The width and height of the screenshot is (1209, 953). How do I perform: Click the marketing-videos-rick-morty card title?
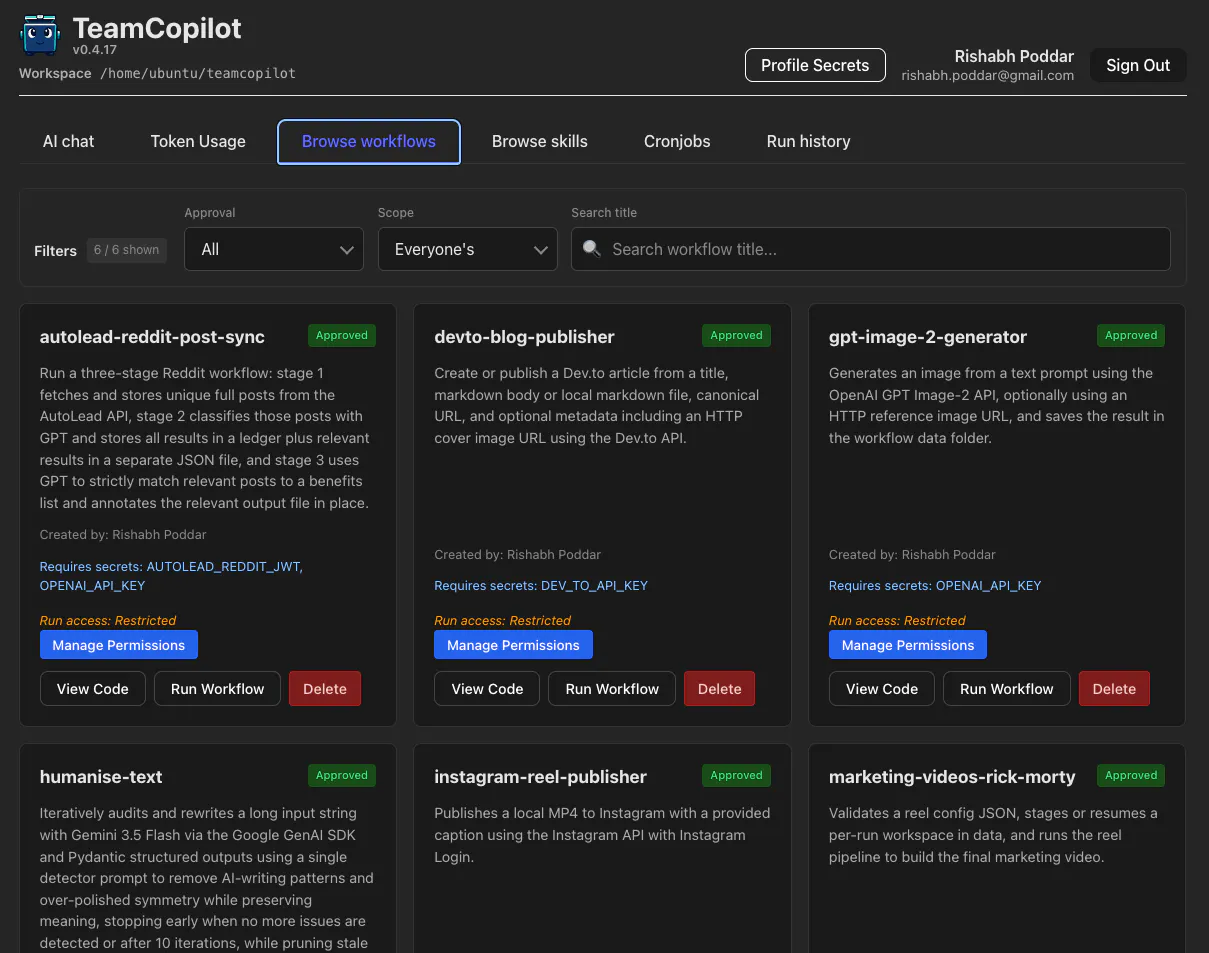pyautogui.click(x=952, y=777)
